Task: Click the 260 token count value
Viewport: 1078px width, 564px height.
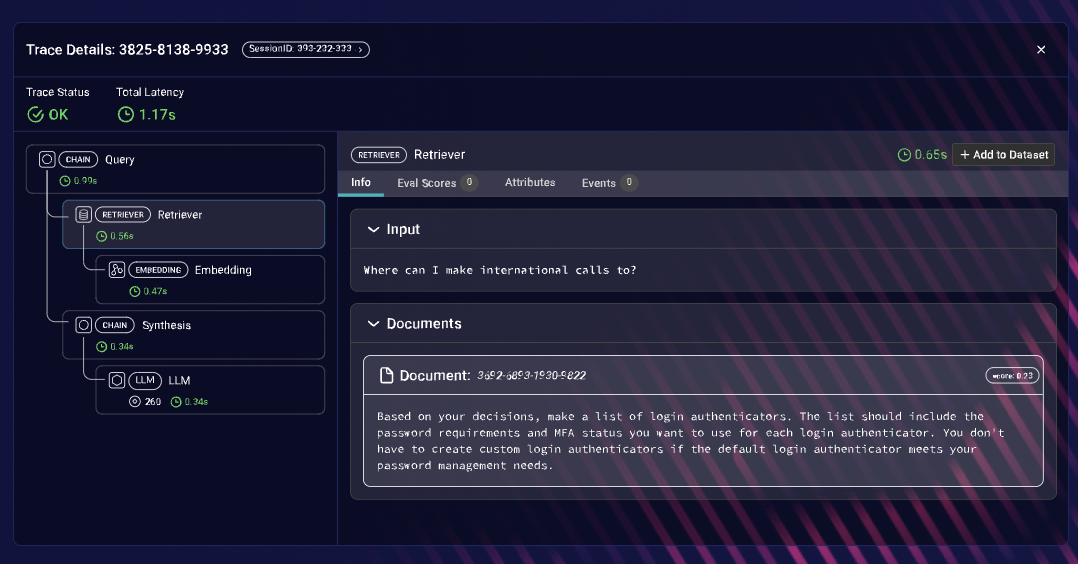Action: (153, 402)
